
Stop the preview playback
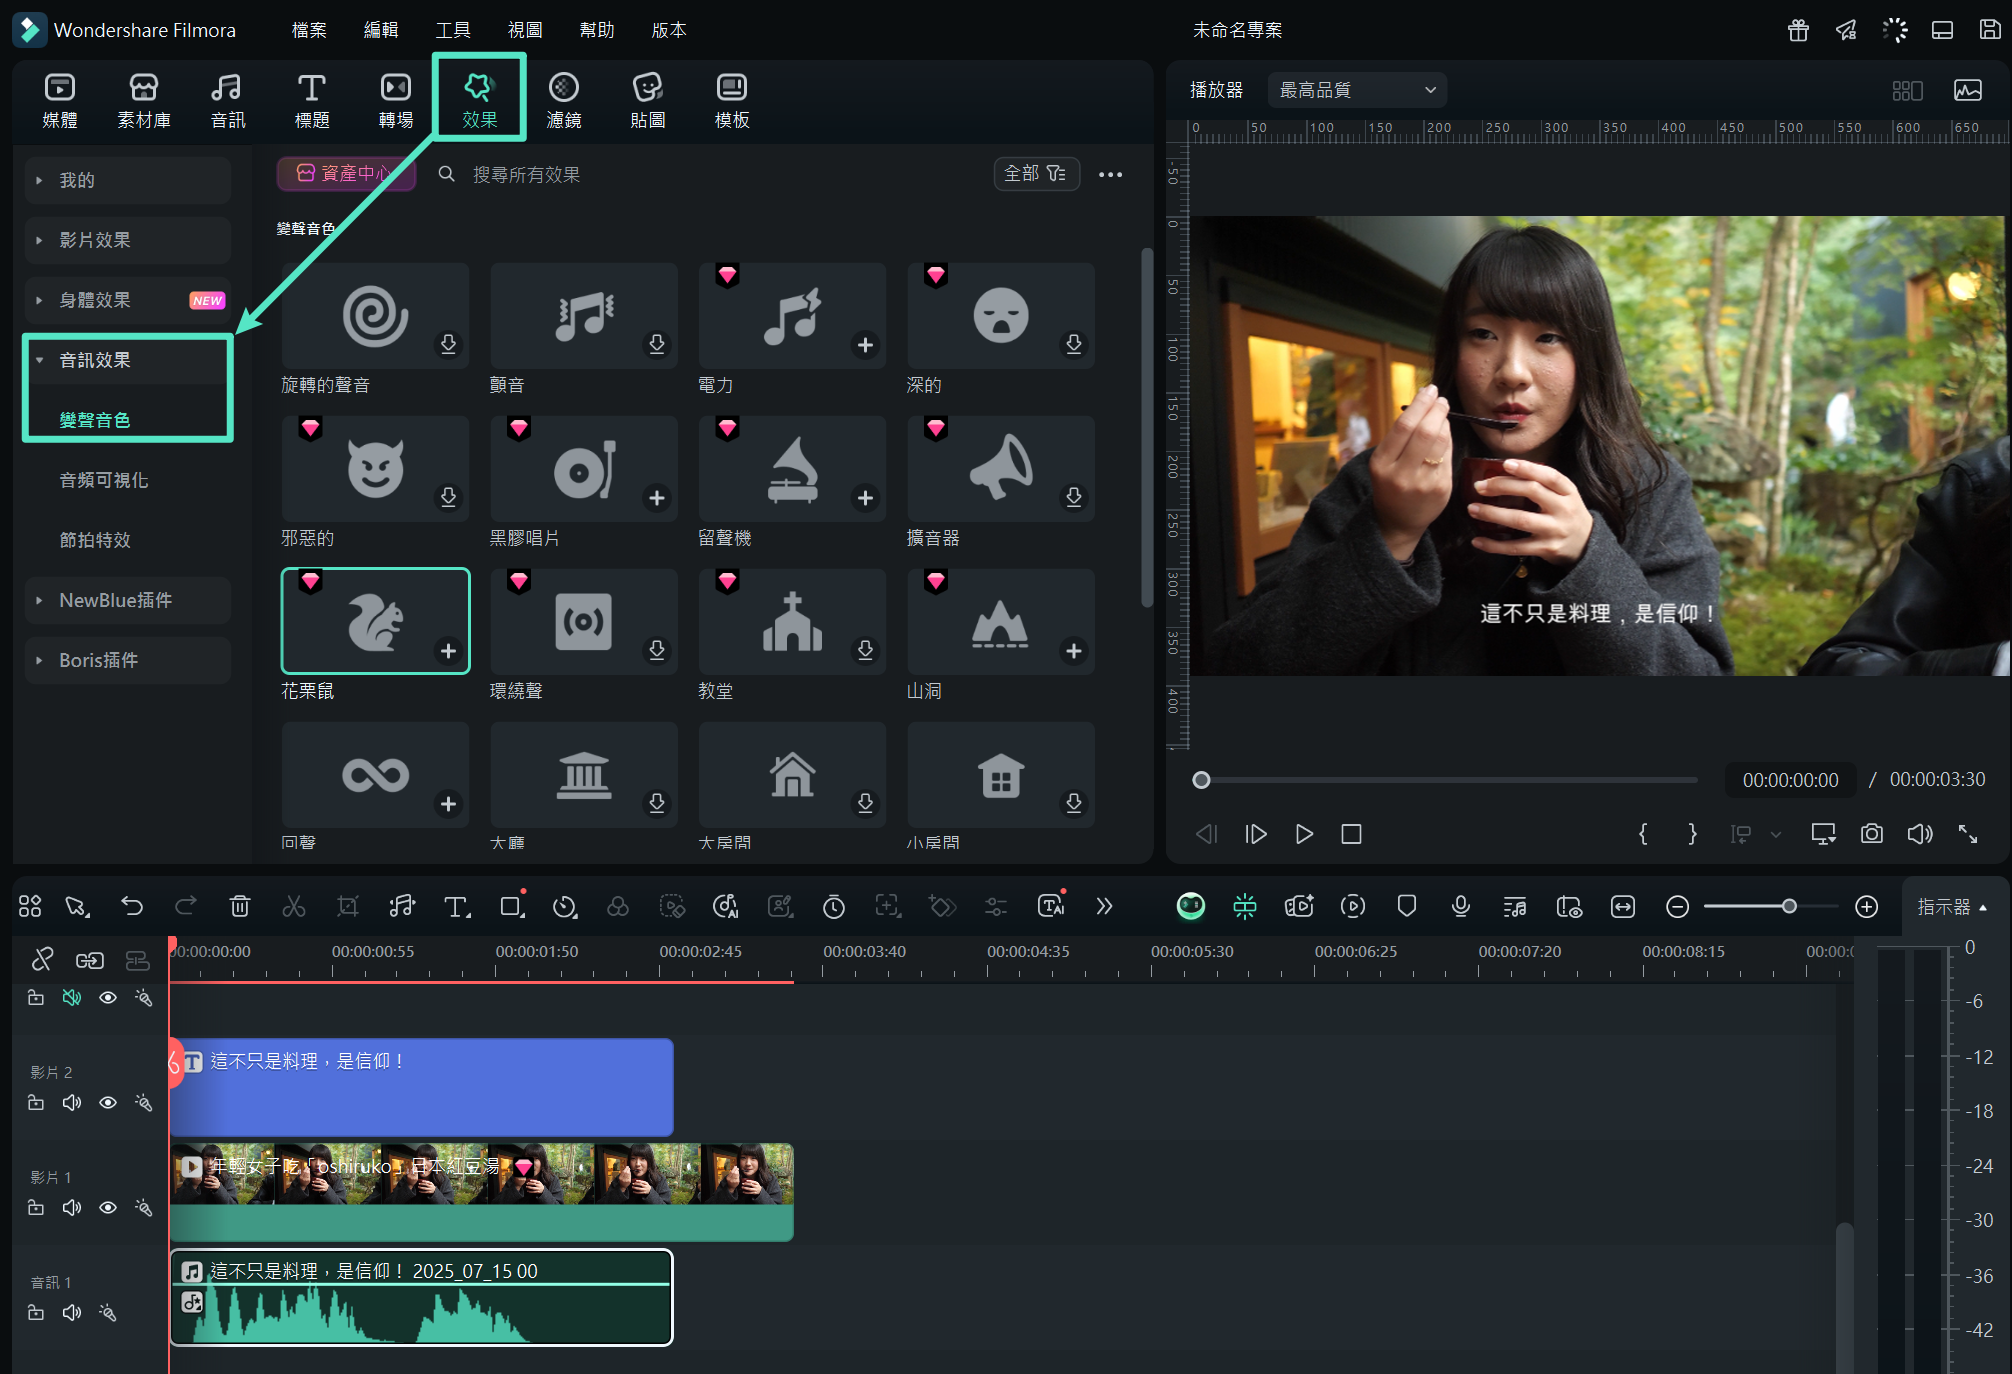click(1351, 834)
